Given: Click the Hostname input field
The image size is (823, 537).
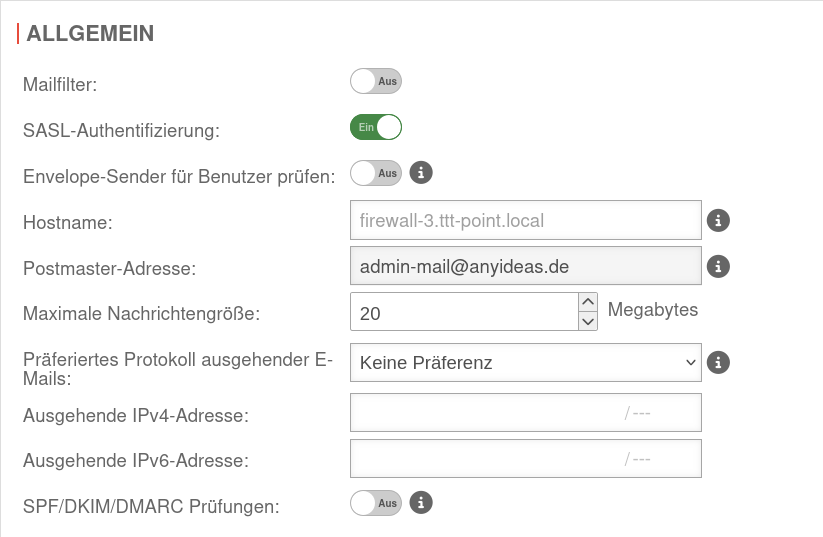Looking at the screenshot, I should (525, 220).
